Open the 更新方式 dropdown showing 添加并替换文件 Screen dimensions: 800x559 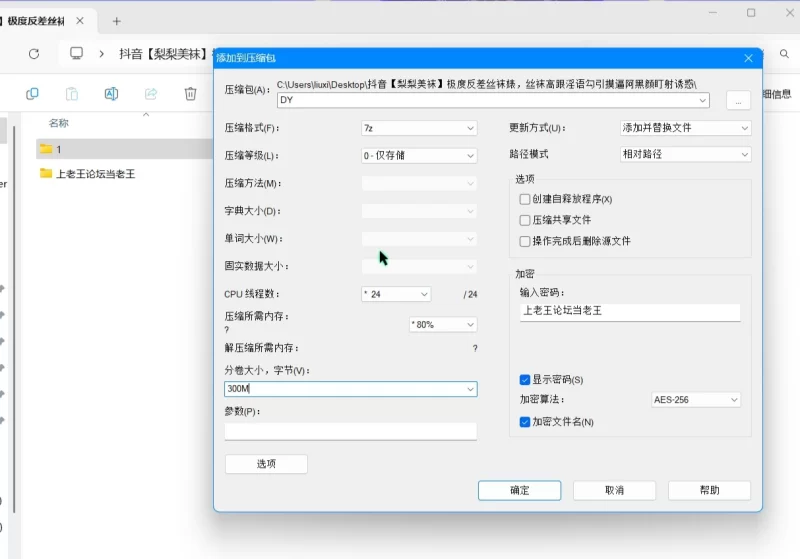click(x=685, y=128)
